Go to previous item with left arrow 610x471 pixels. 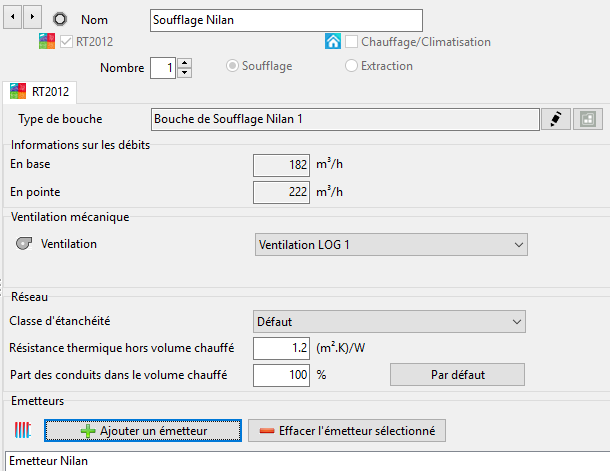pos(12,17)
